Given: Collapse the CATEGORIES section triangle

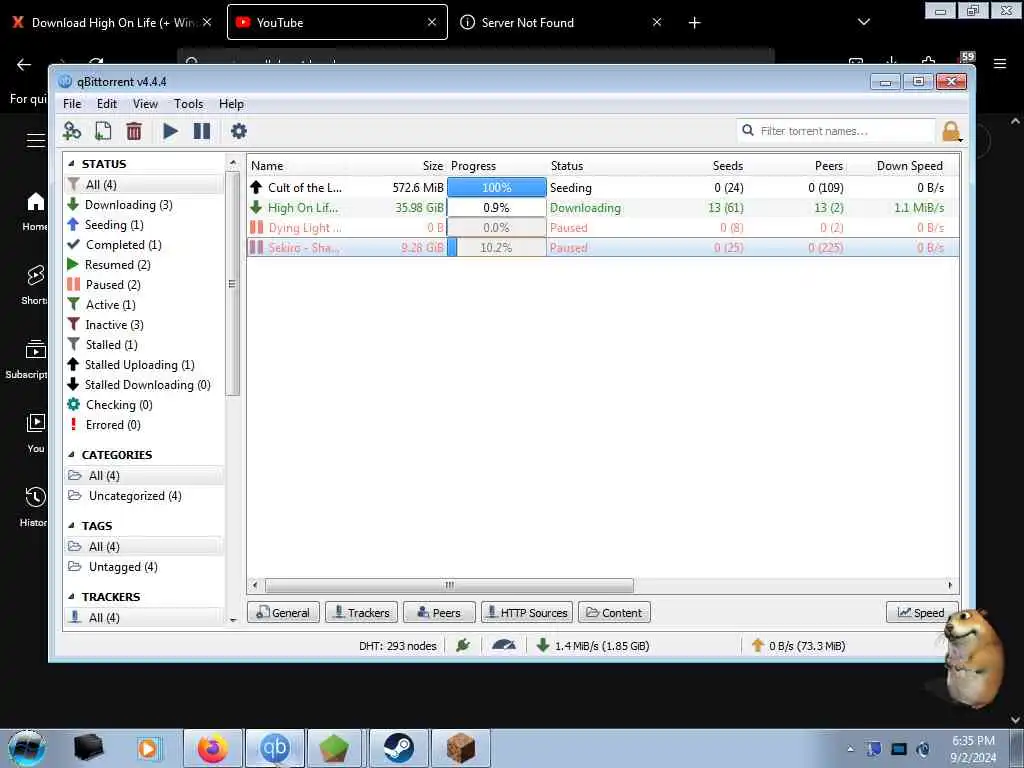Looking at the screenshot, I should click(71, 455).
